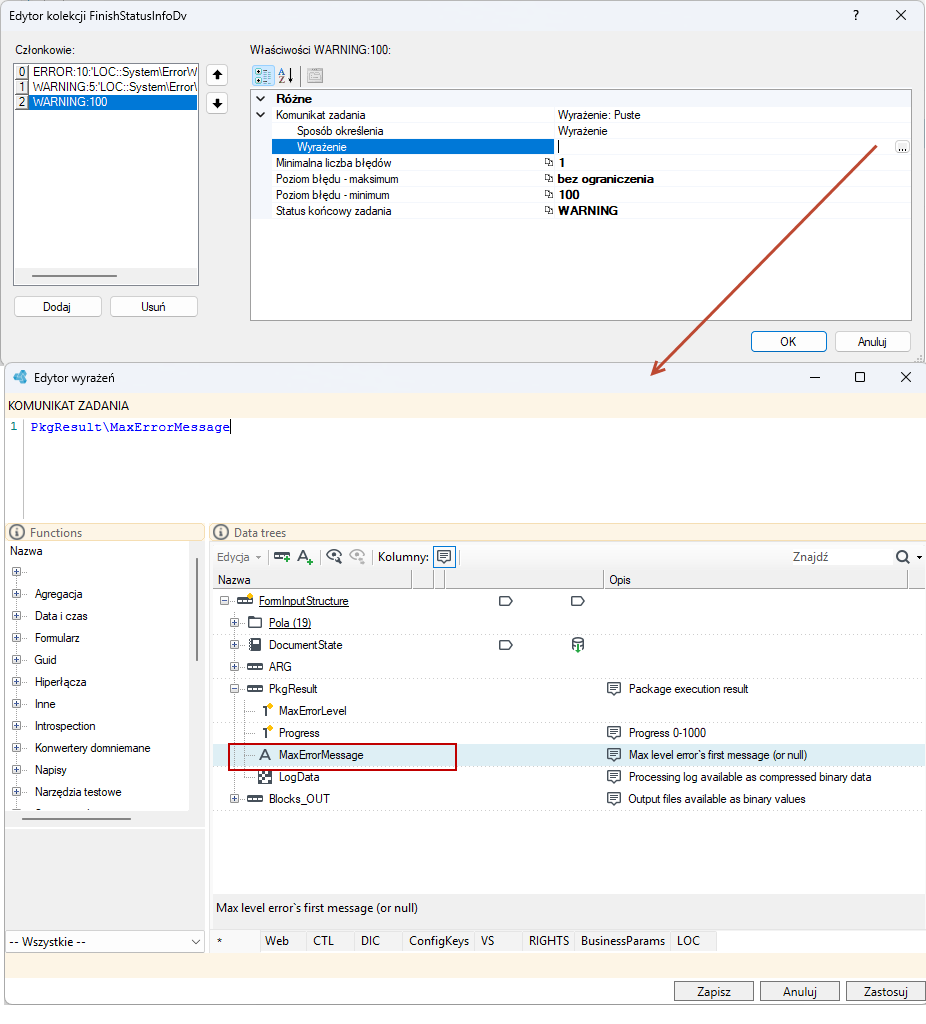This screenshot has height=1024, width=926.
Task: Click Zastosuj in the expression editor
Action: pos(886,991)
